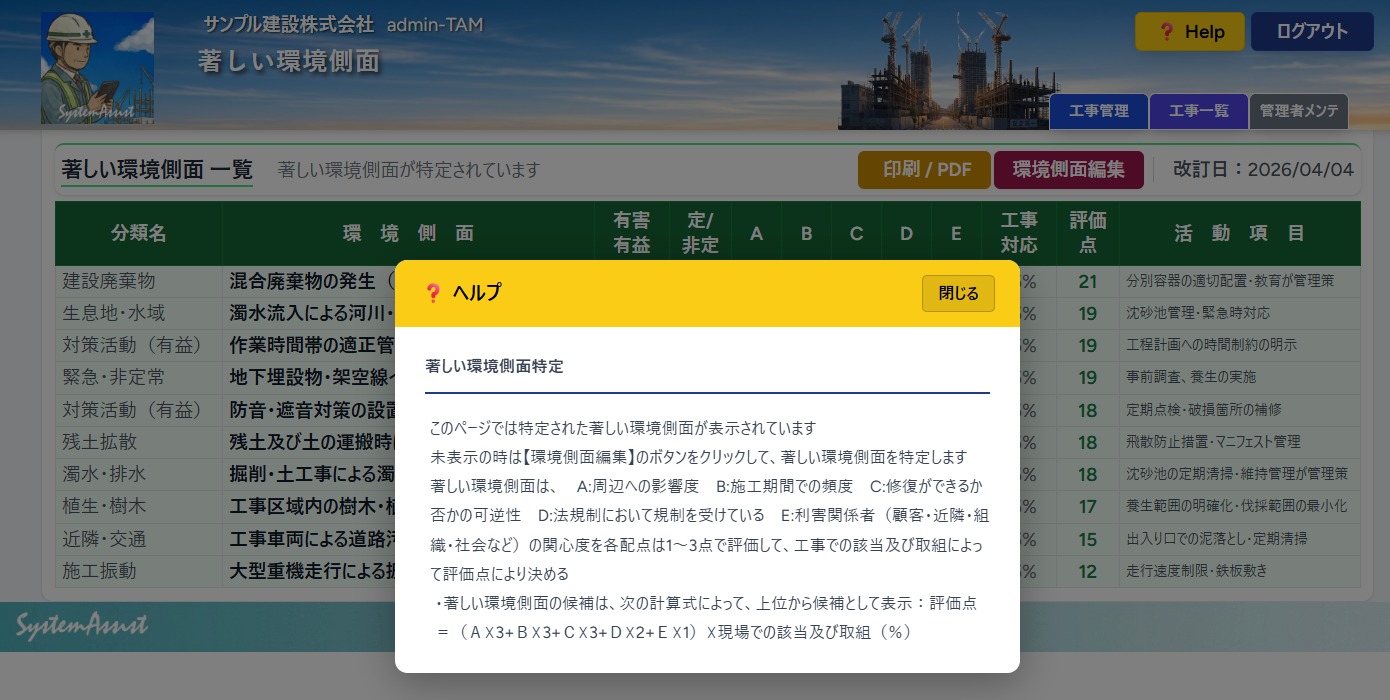The width and height of the screenshot is (1390, 700).
Task: Click the 印刷 / PDF button
Action: point(924,170)
